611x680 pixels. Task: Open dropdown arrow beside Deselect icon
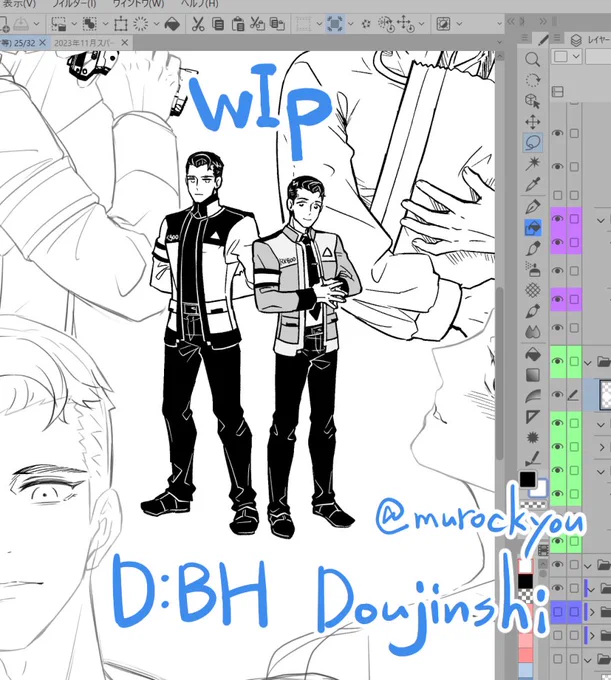point(156,24)
